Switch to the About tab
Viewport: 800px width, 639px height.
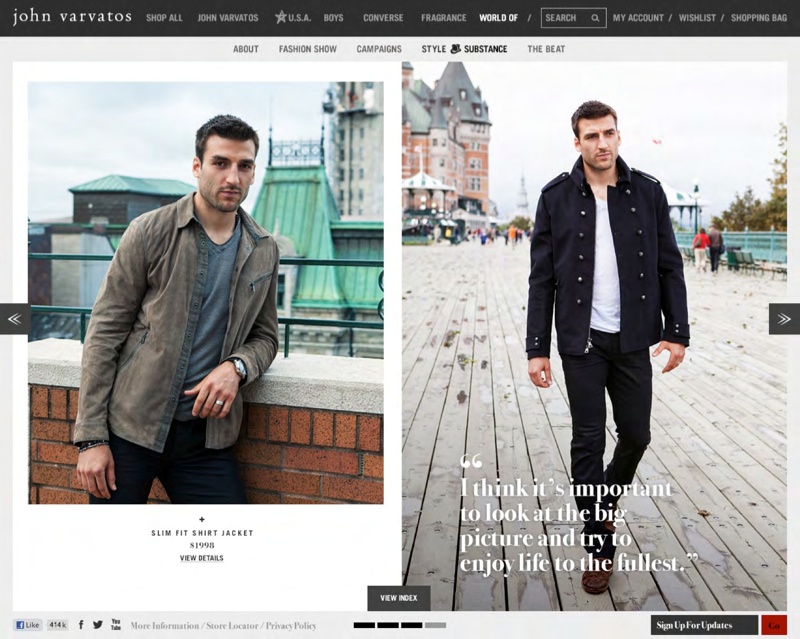[x=245, y=49]
